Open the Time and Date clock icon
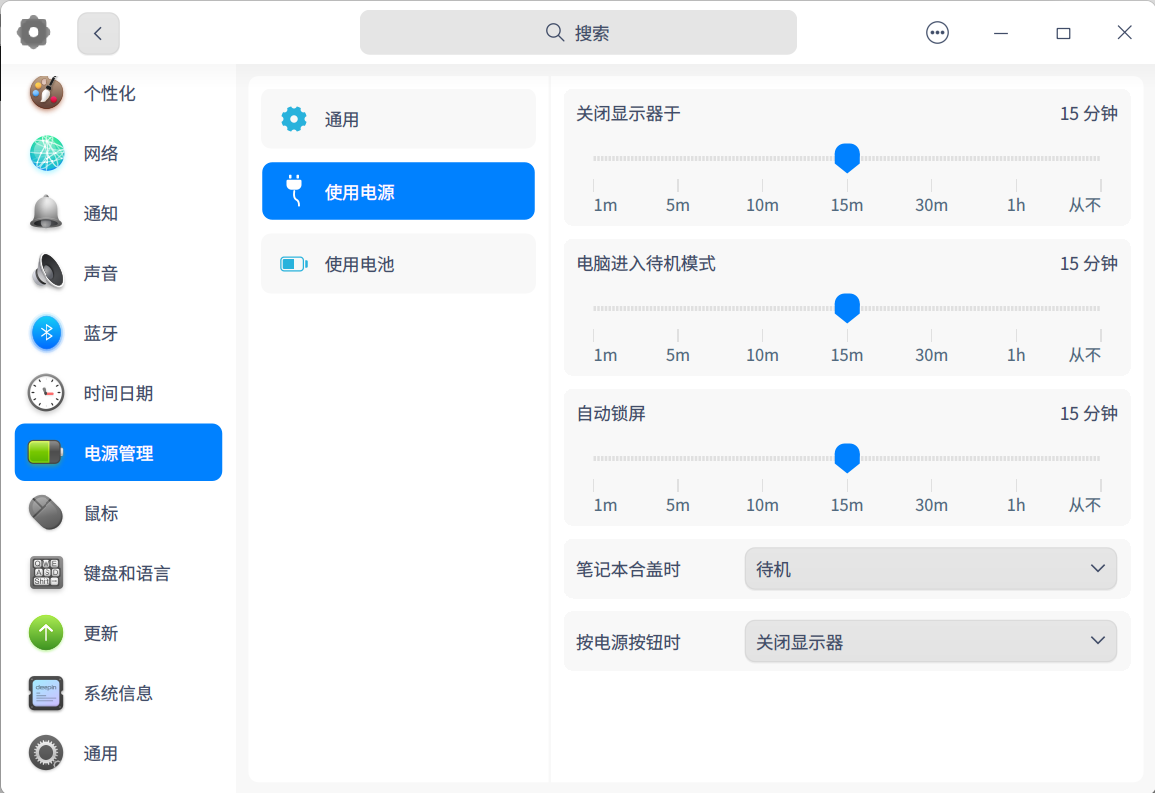1155x793 pixels. tap(46, 392)
